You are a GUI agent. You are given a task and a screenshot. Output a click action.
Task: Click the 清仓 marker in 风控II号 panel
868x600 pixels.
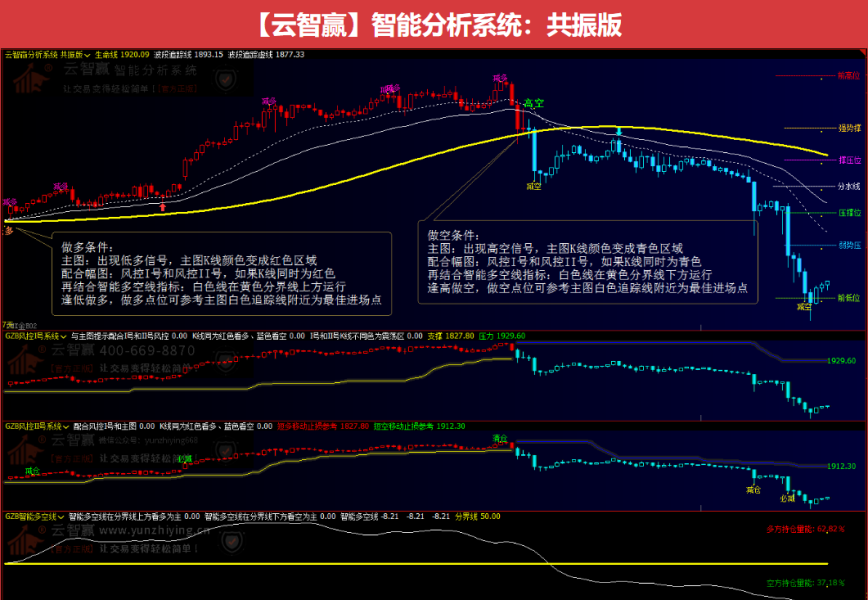tap(500, 437)
